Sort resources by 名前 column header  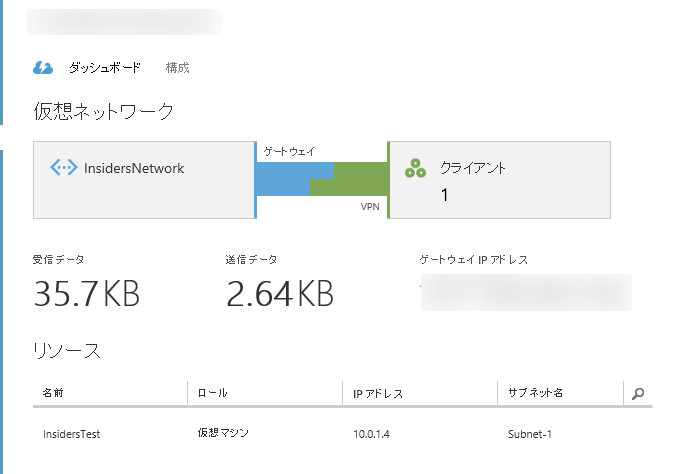pyautogui.click(x=53, y=394)
